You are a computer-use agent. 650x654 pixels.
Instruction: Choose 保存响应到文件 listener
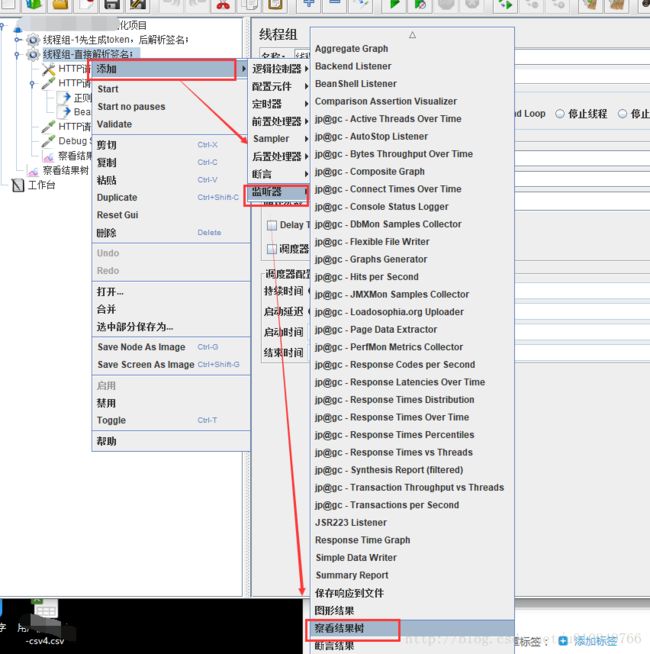(x=413, y=593)
